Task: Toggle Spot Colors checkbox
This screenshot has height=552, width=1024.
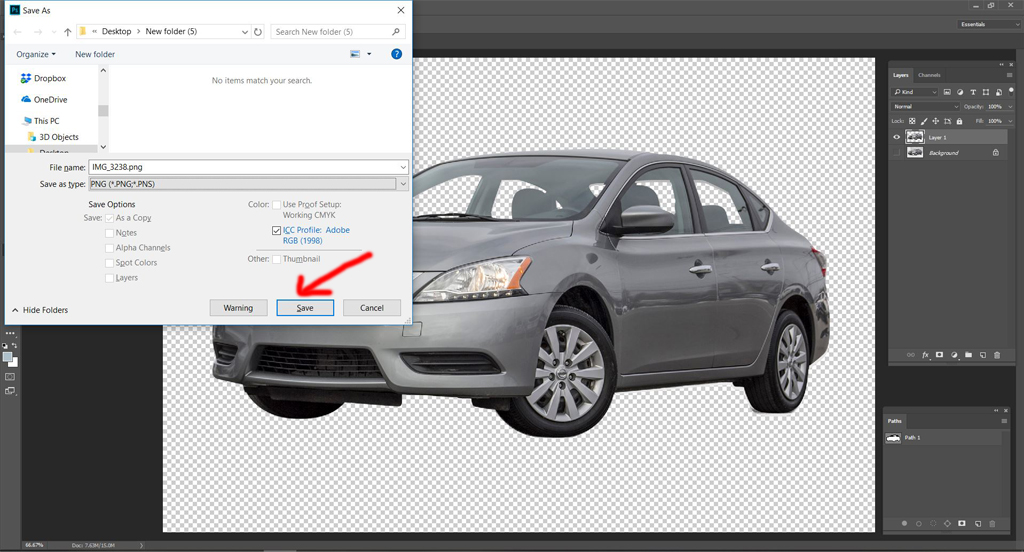Action: pos(110,263)
